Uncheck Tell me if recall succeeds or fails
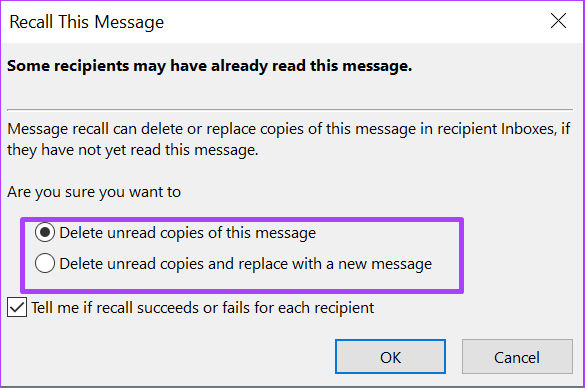 point(17,307)
